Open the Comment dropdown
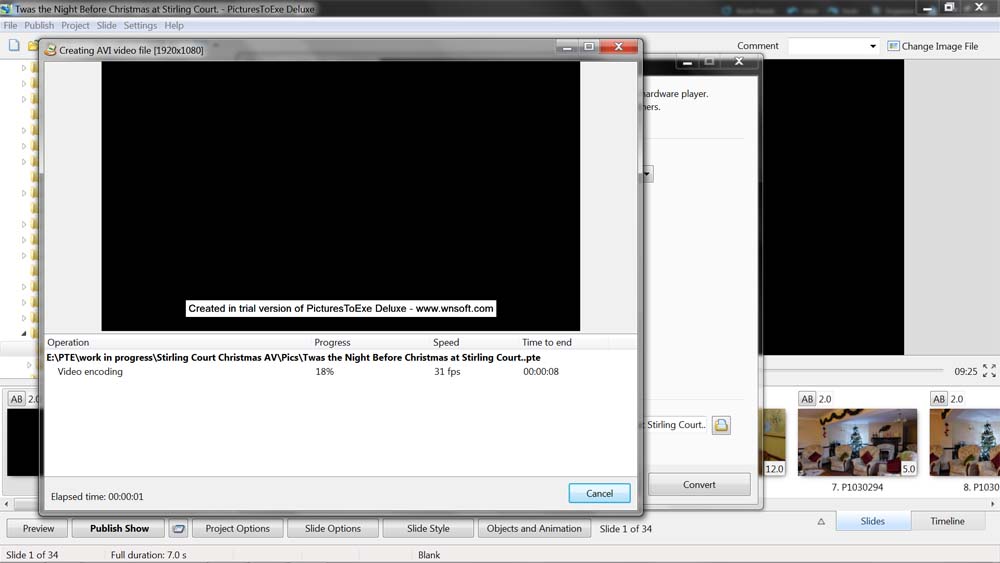The height and width of the screenshot is (563, 1000). point(872,46)
